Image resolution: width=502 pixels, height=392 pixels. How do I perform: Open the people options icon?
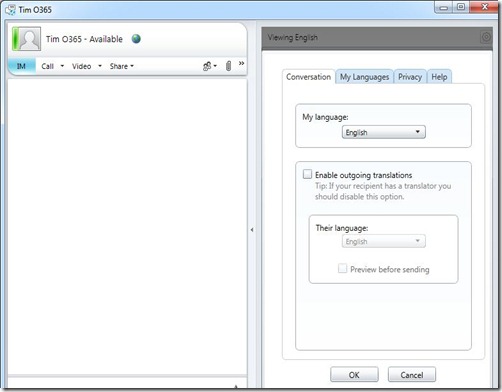(x=210, y=66)
